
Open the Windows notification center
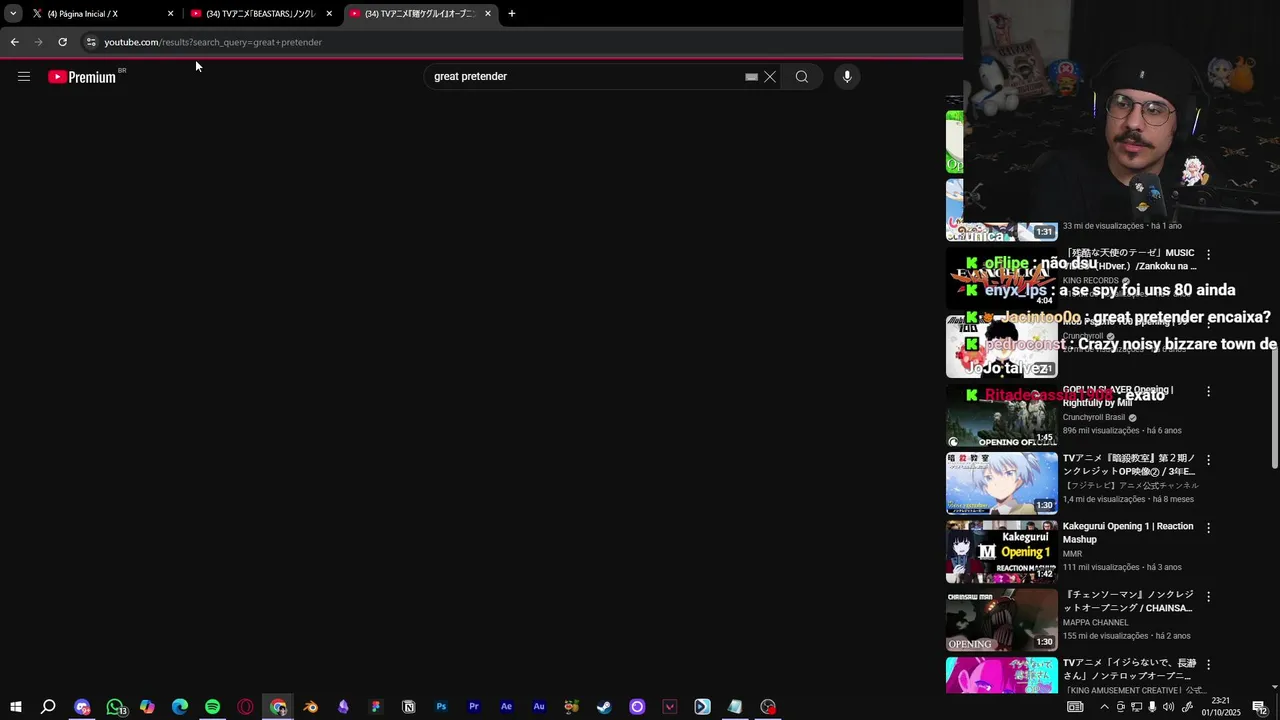[x=1260, y=707]
